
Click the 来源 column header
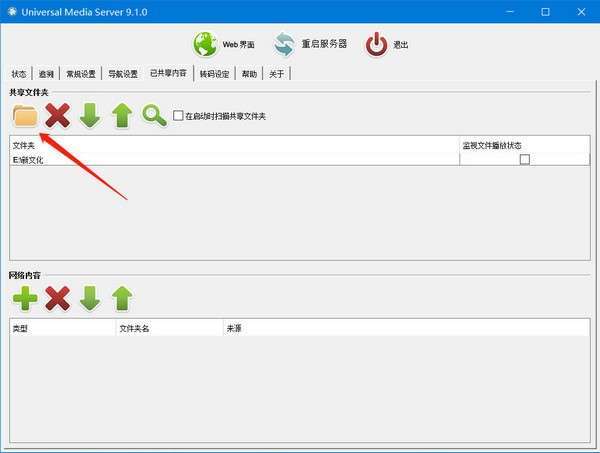(x=406, y=328)
